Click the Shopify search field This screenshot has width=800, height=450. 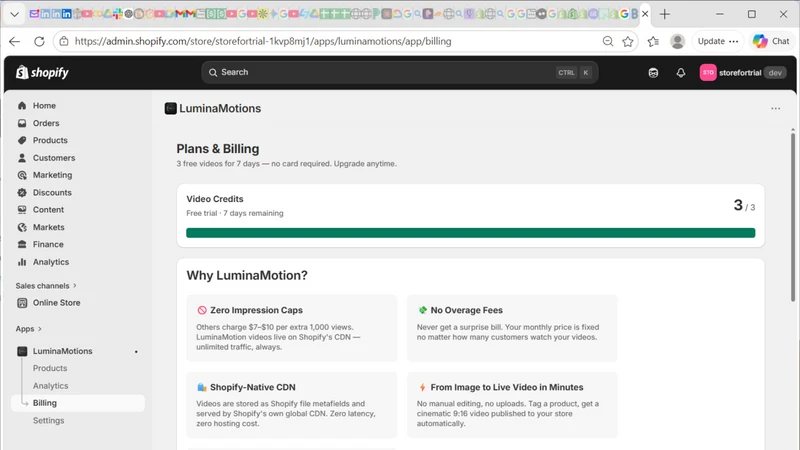(399, 72)
